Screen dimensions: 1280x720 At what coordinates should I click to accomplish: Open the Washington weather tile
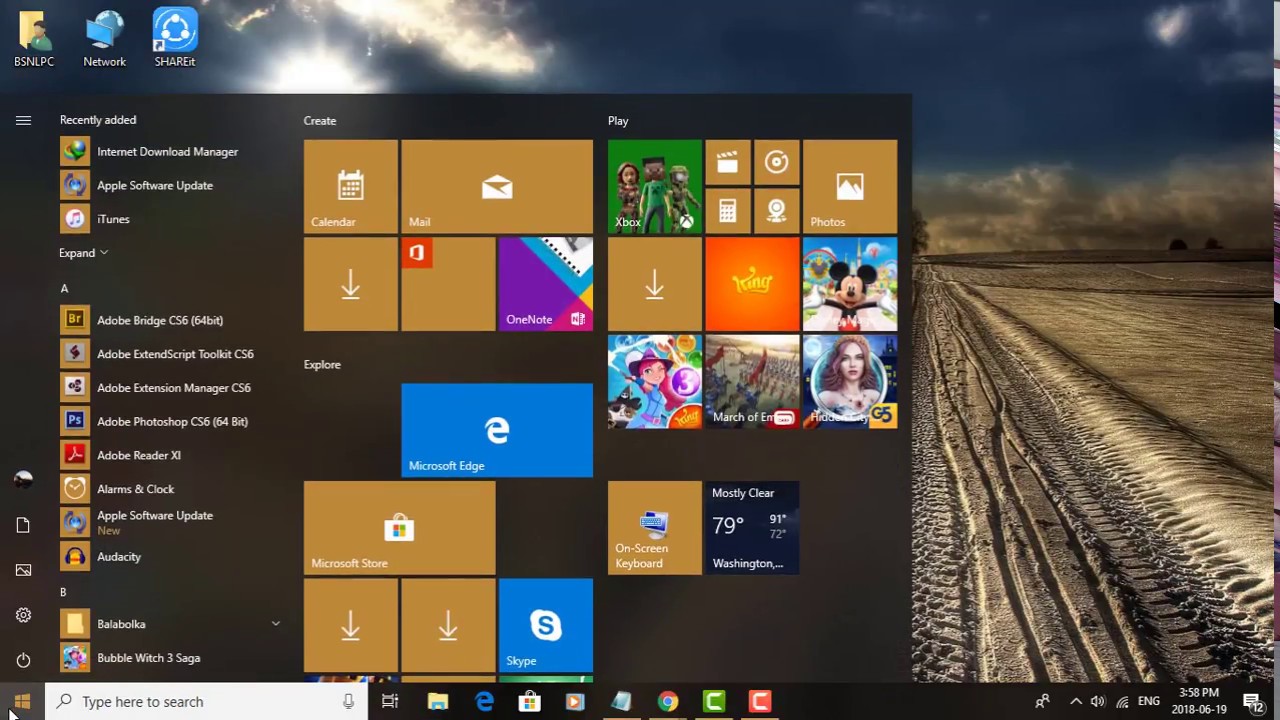tap(752, 528)
